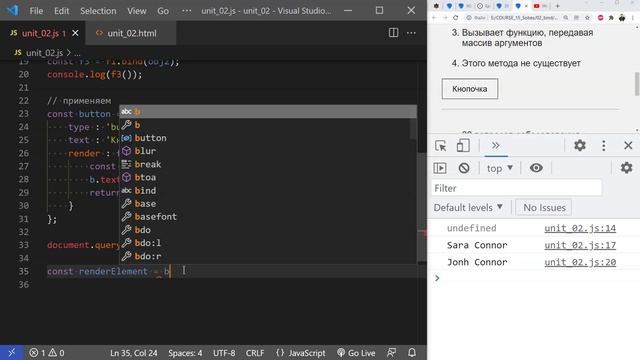The width and height of the screenshot is (640, 360).
Task: Open the Default levels dropdown
Action: (468, 207)
